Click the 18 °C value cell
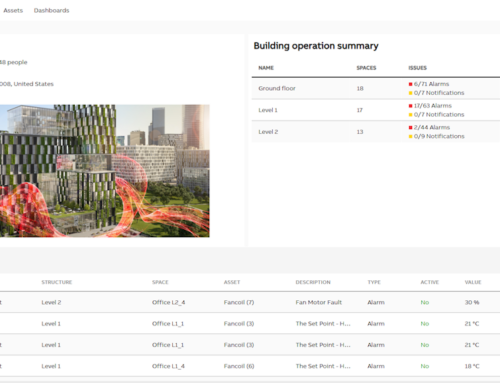This screenshot has height=383, width=500. click(x=472, y=366)
